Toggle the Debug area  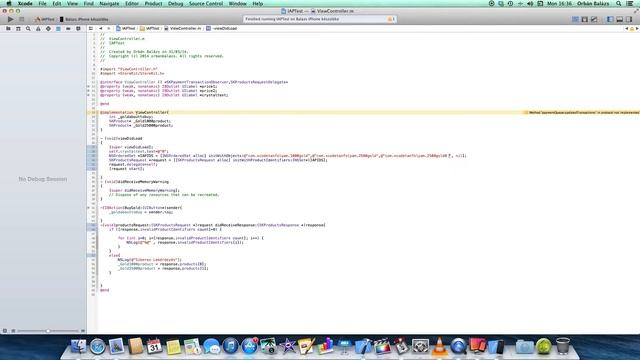(x=620, y=19)
